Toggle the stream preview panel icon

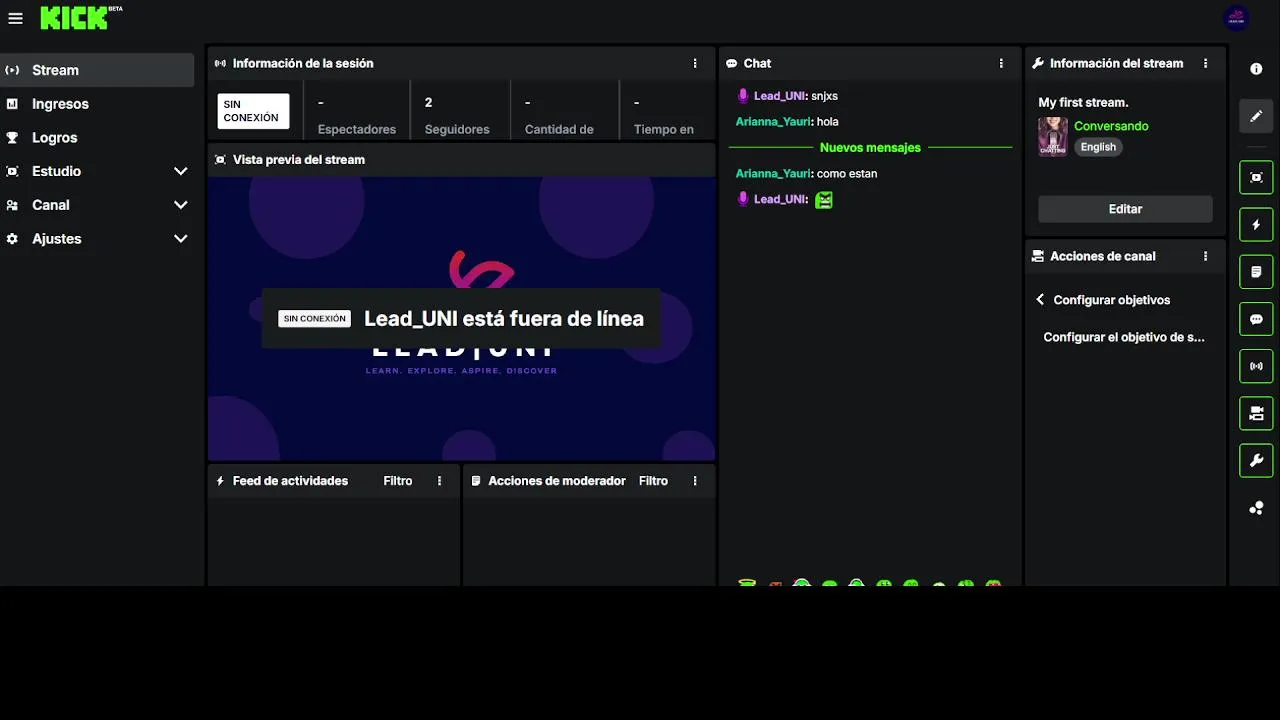[1257, 177]
